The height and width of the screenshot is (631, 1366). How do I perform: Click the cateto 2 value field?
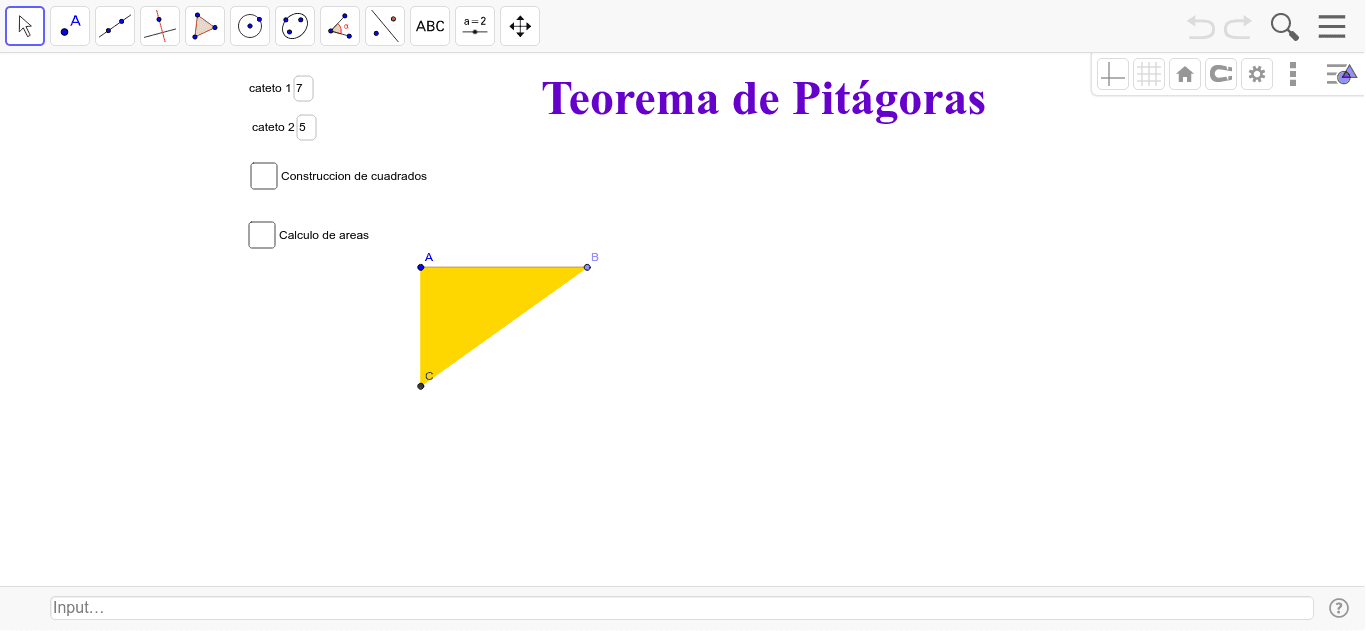[306, 127]
